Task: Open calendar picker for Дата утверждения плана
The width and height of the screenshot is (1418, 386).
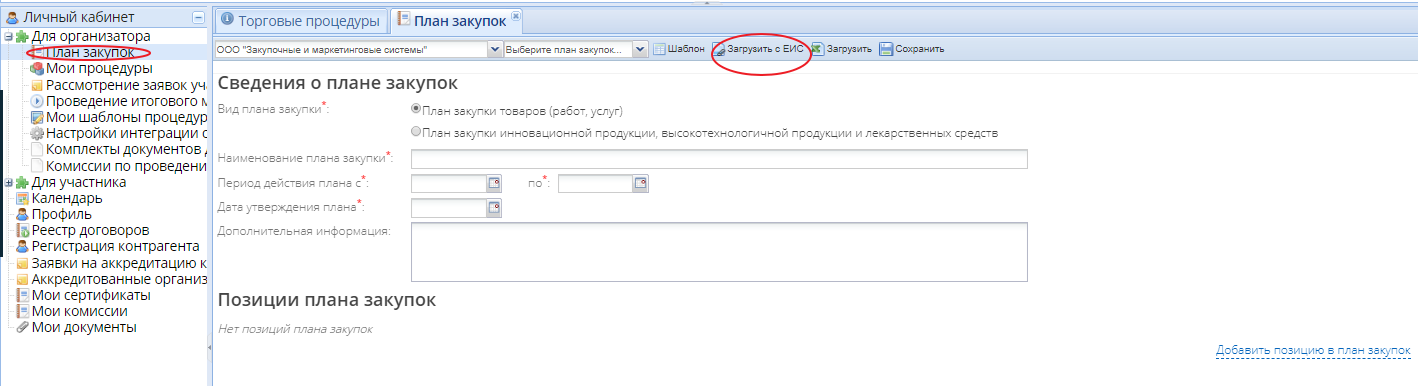Action: 493,208
